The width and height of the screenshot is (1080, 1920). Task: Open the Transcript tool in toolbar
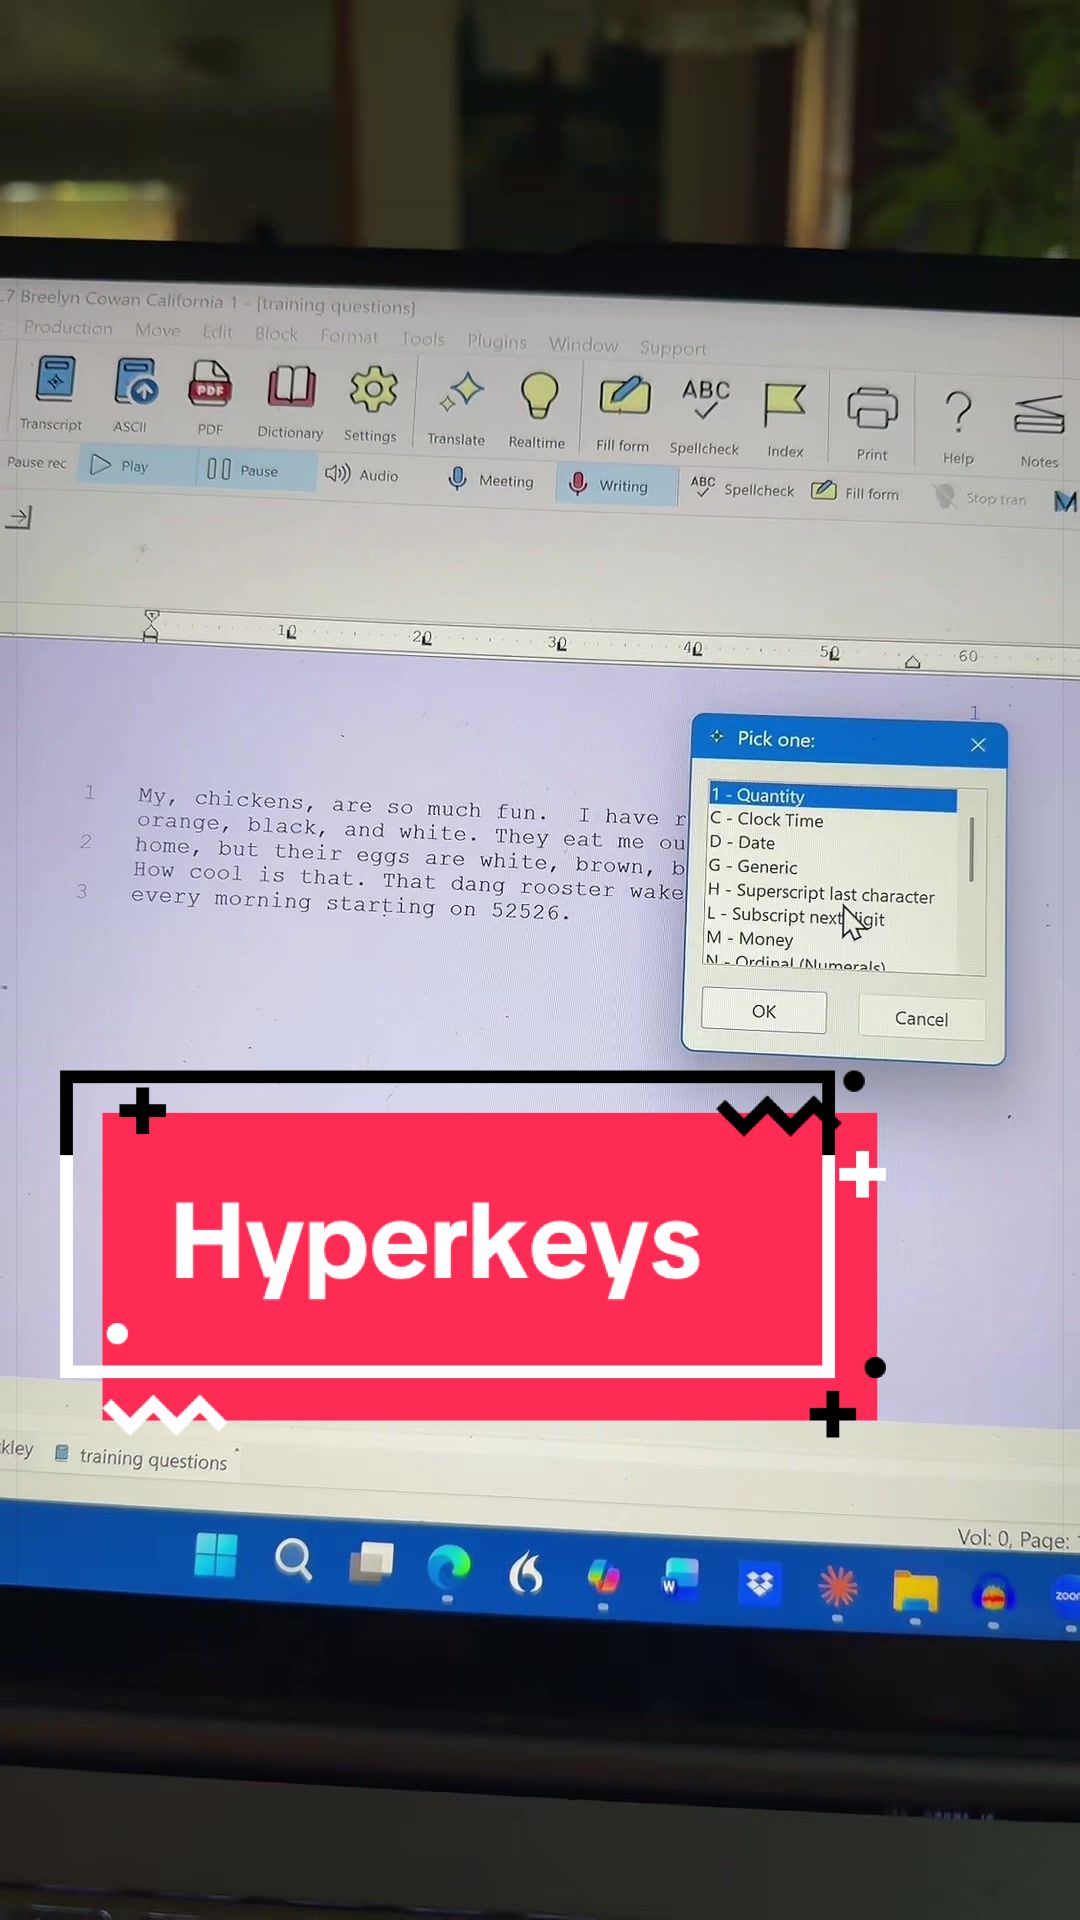coord(53,394)
